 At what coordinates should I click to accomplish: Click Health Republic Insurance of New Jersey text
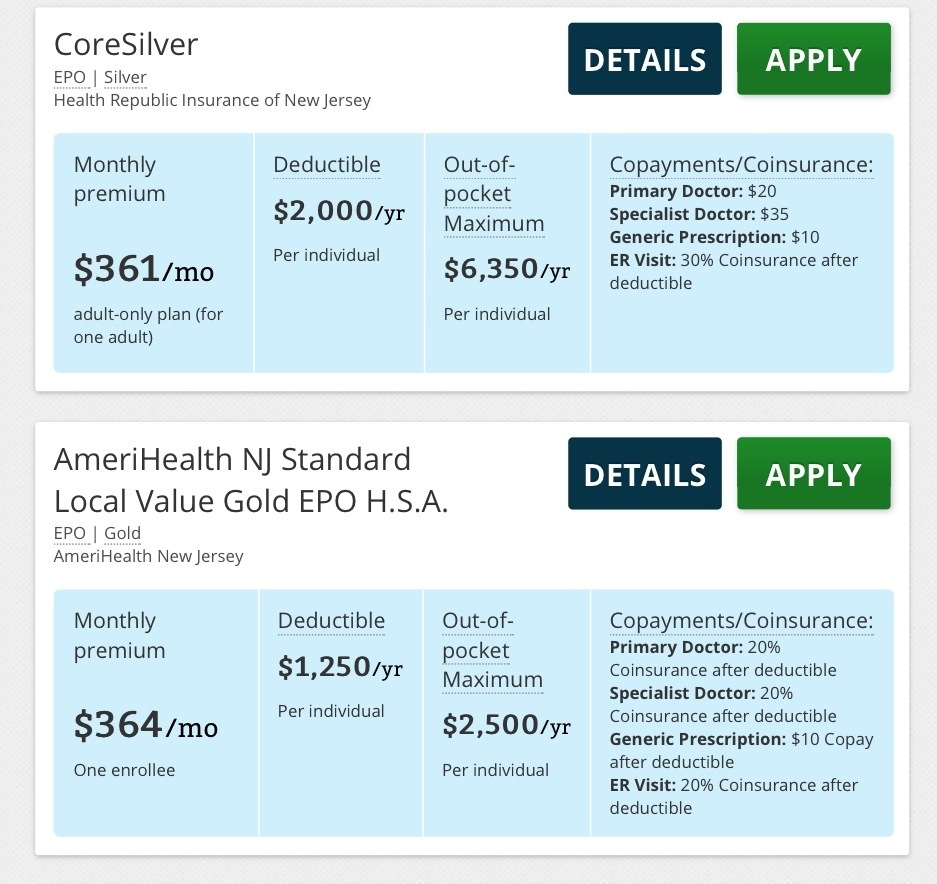pos(212,100)
